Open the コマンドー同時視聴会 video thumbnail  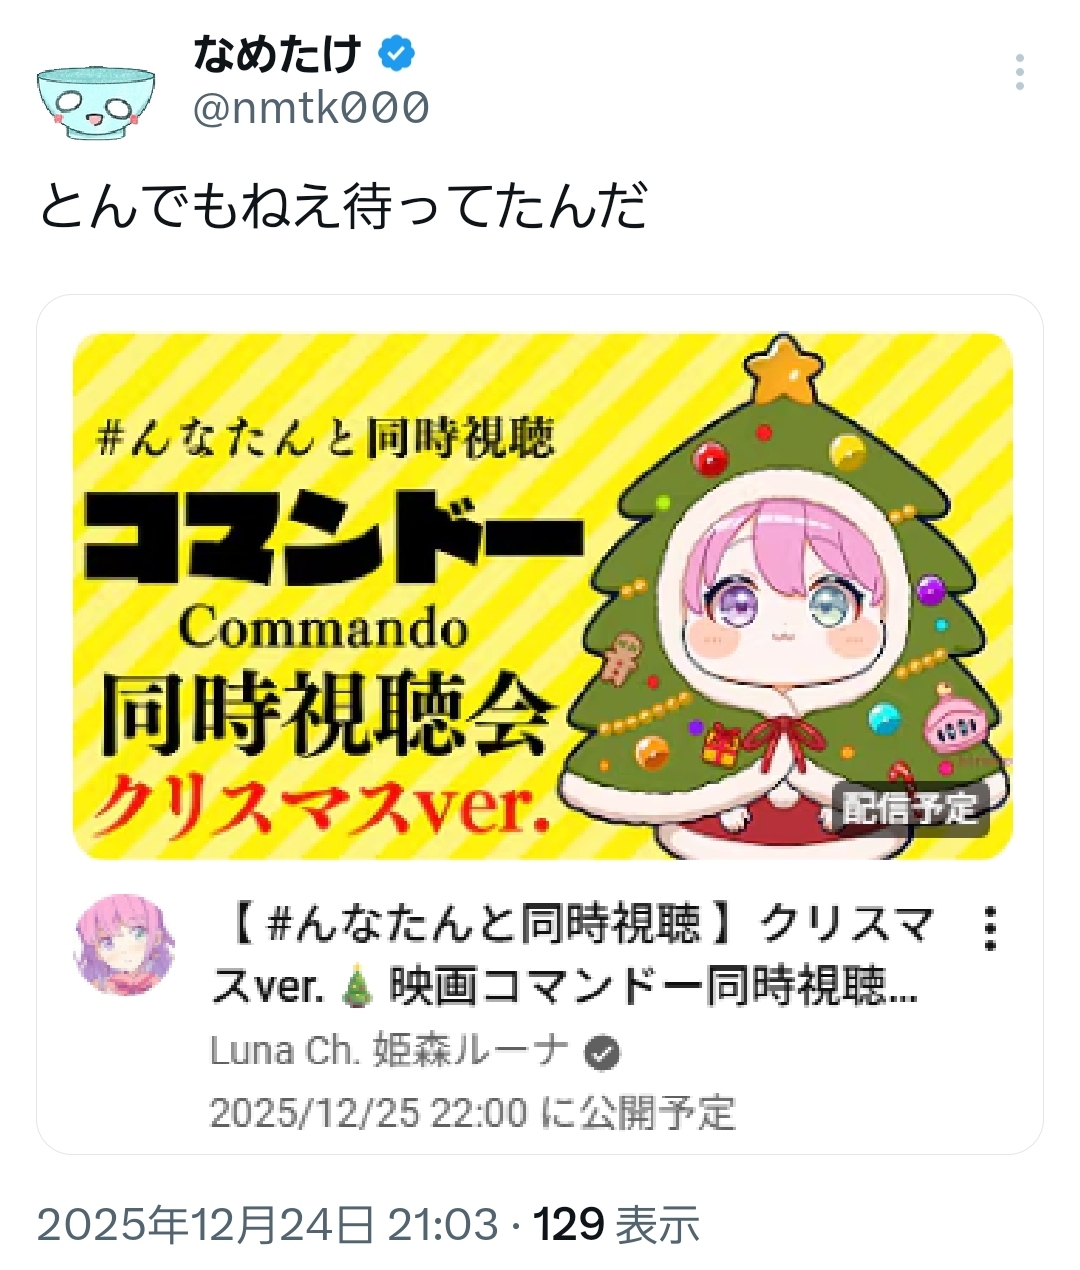[x=542, y=596]
